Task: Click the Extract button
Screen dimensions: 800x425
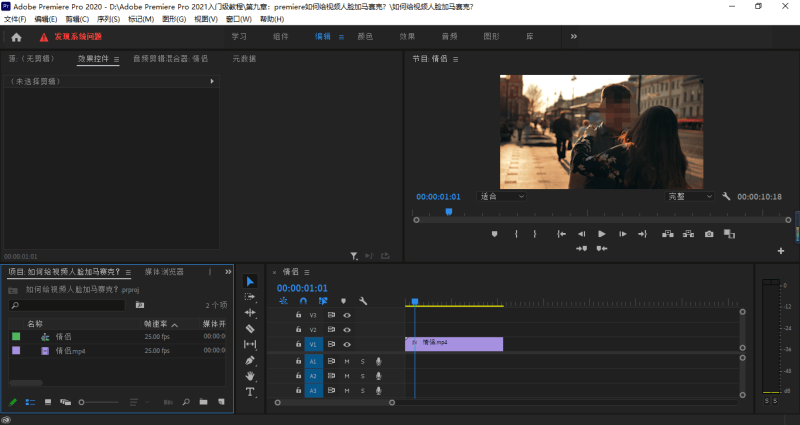Action: [688, 234]
